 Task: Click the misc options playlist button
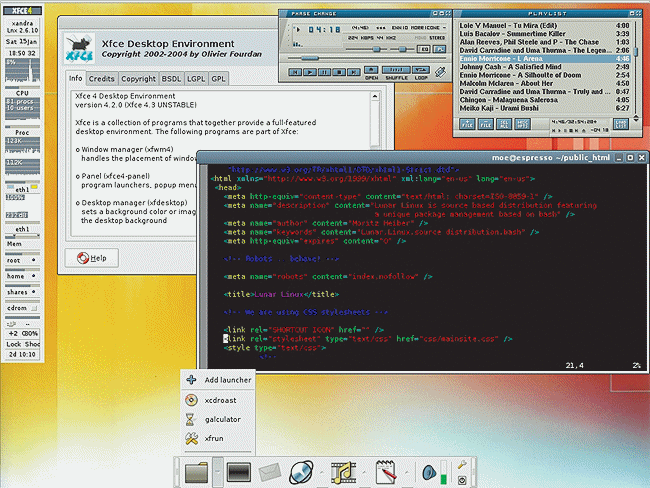[522, 124]
